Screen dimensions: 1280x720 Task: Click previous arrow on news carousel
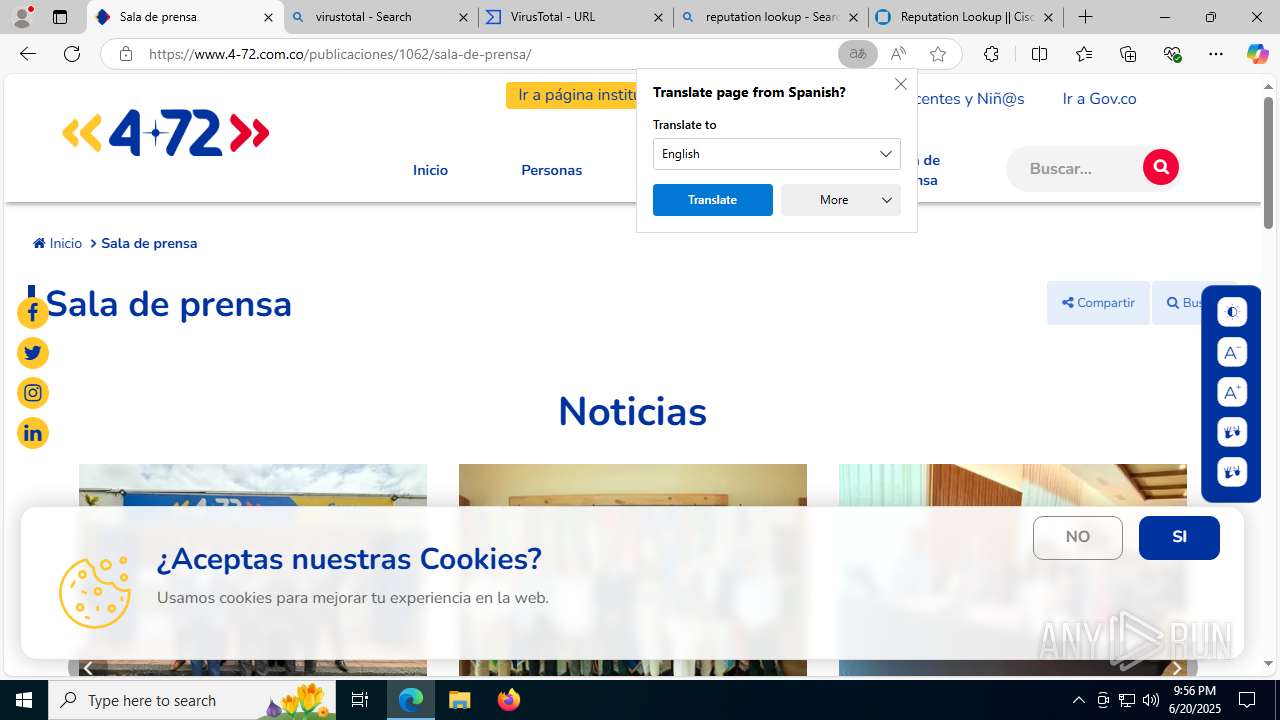[x=88, y=667]
